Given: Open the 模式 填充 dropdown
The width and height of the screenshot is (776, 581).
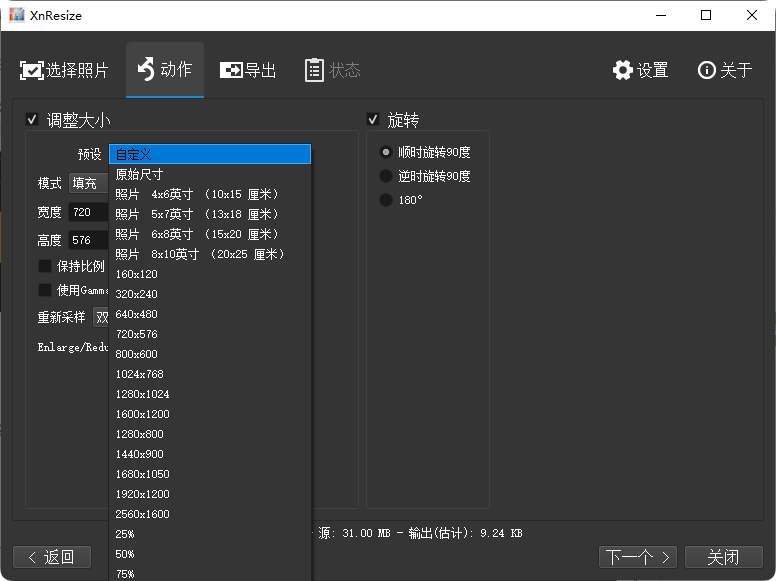Looking at the screenshot, I should [89, 183].
